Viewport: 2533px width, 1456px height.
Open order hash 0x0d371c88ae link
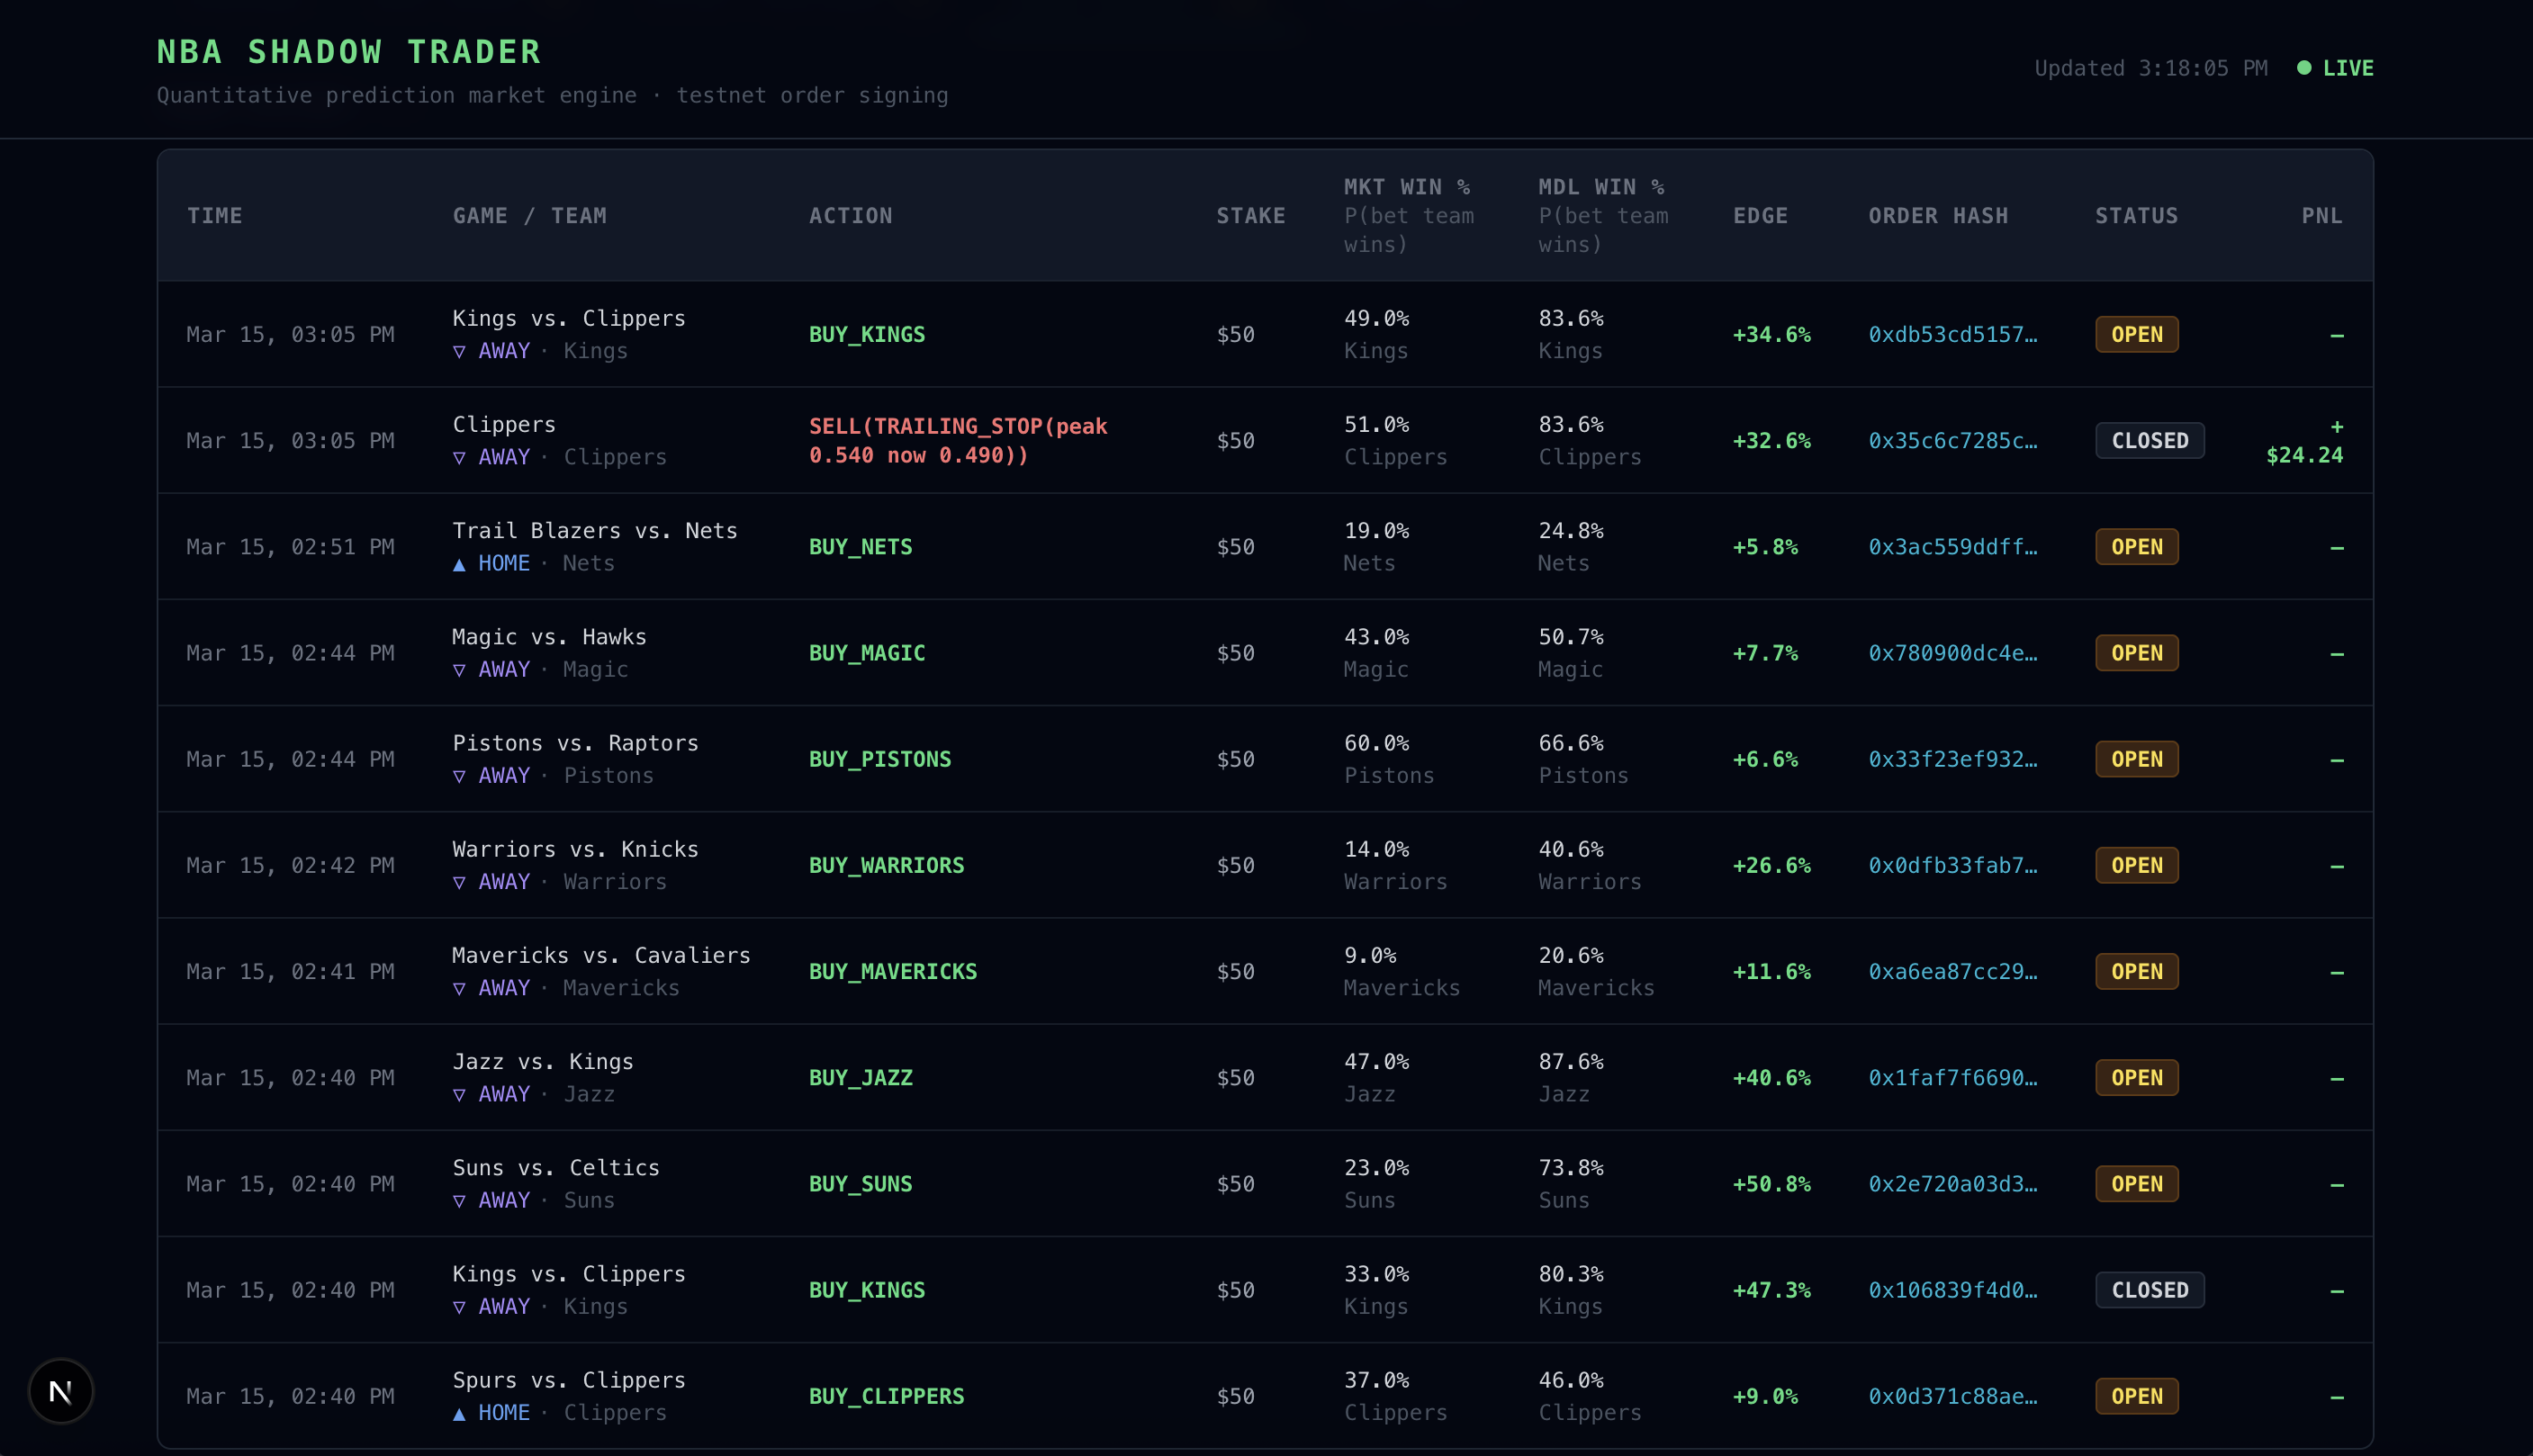pos(1952,1396)
